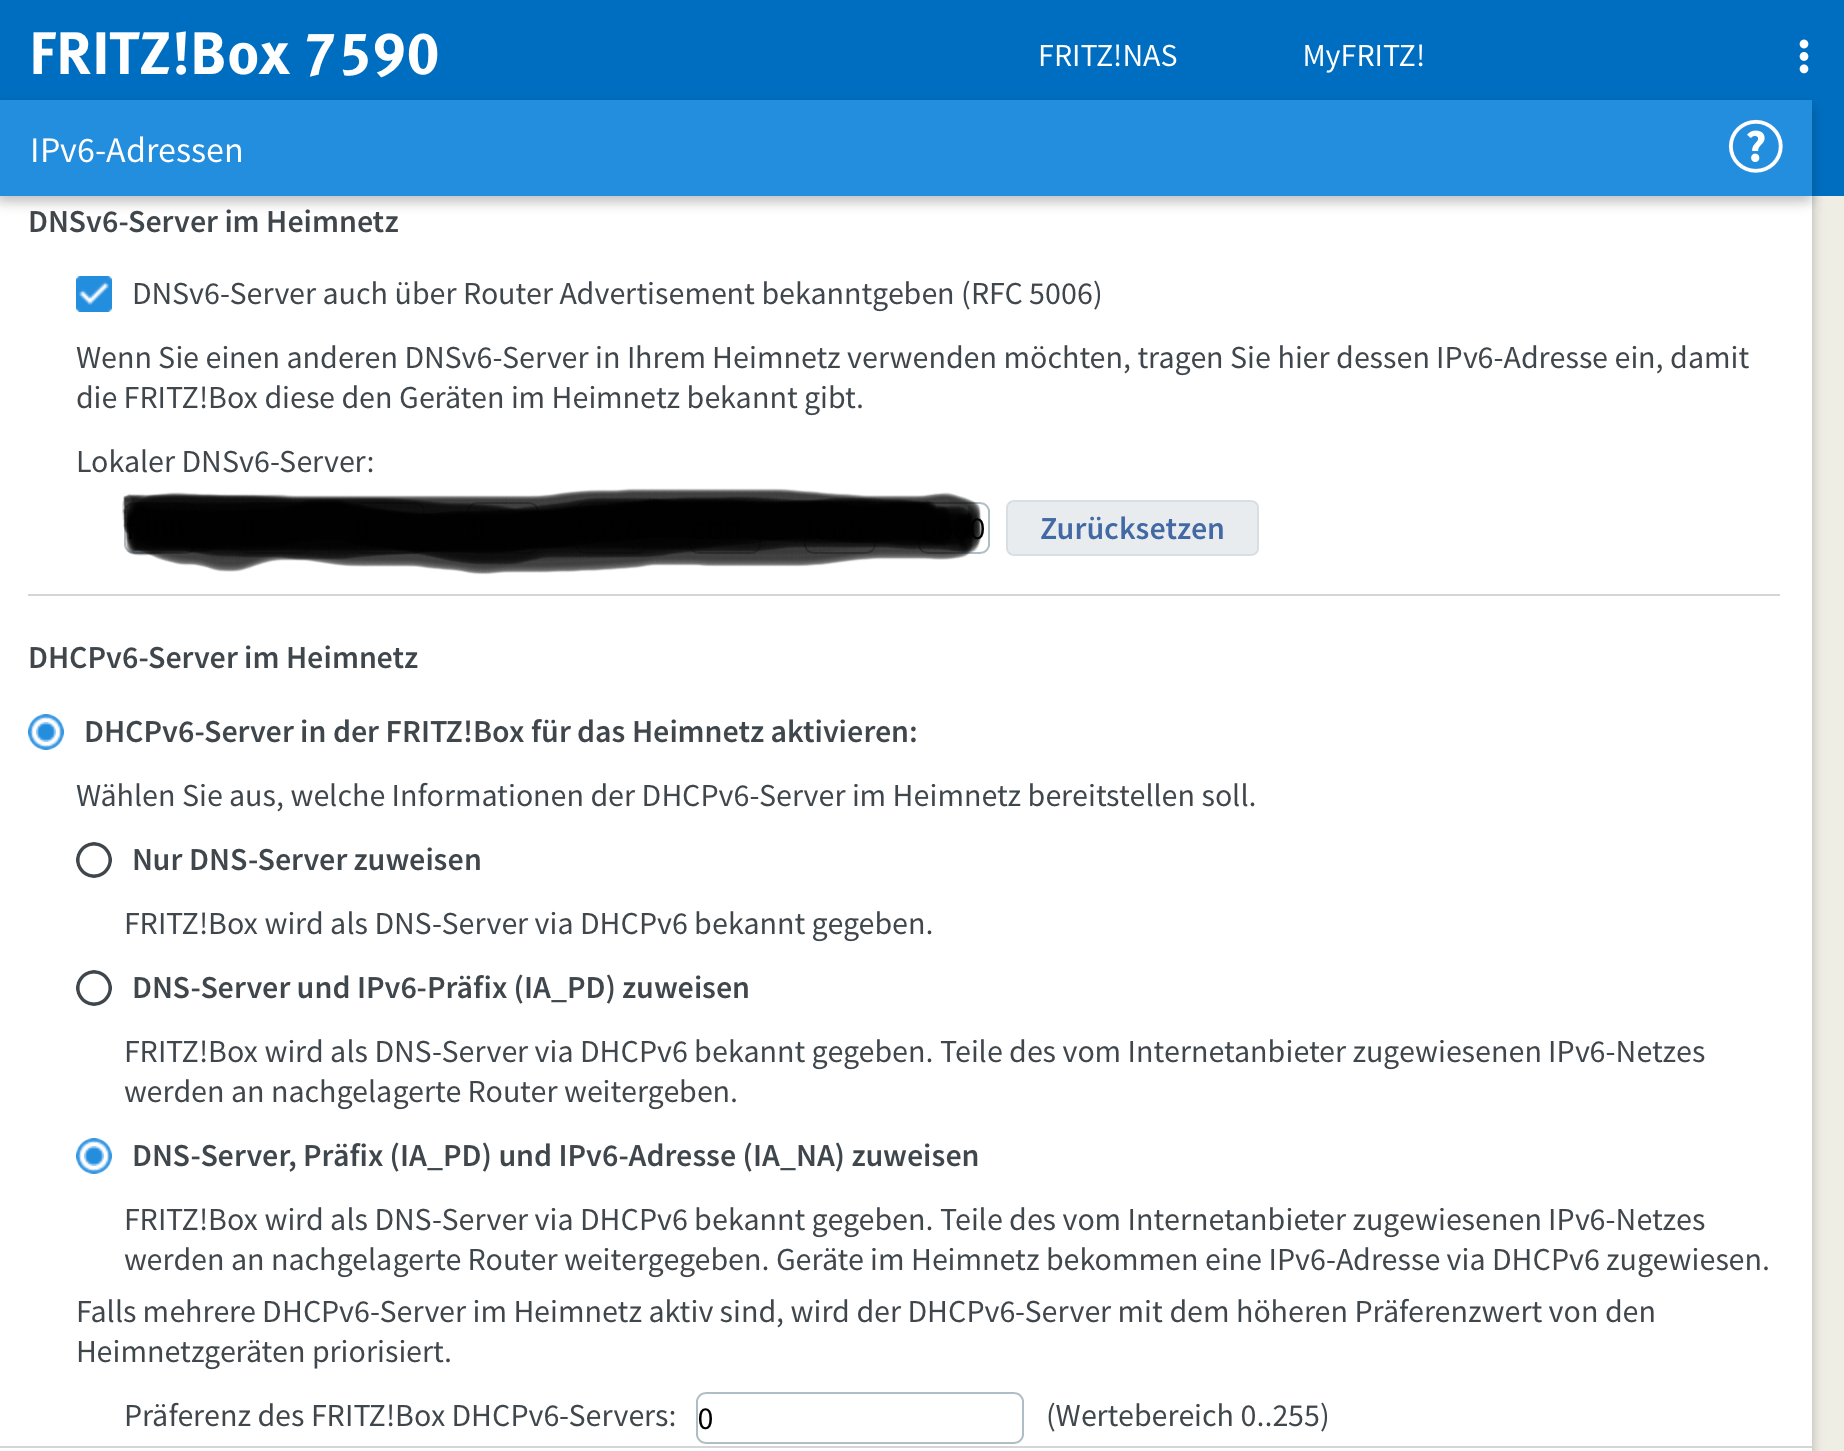
Task: Open the three-dot overflow menu
Action: 1803,57
